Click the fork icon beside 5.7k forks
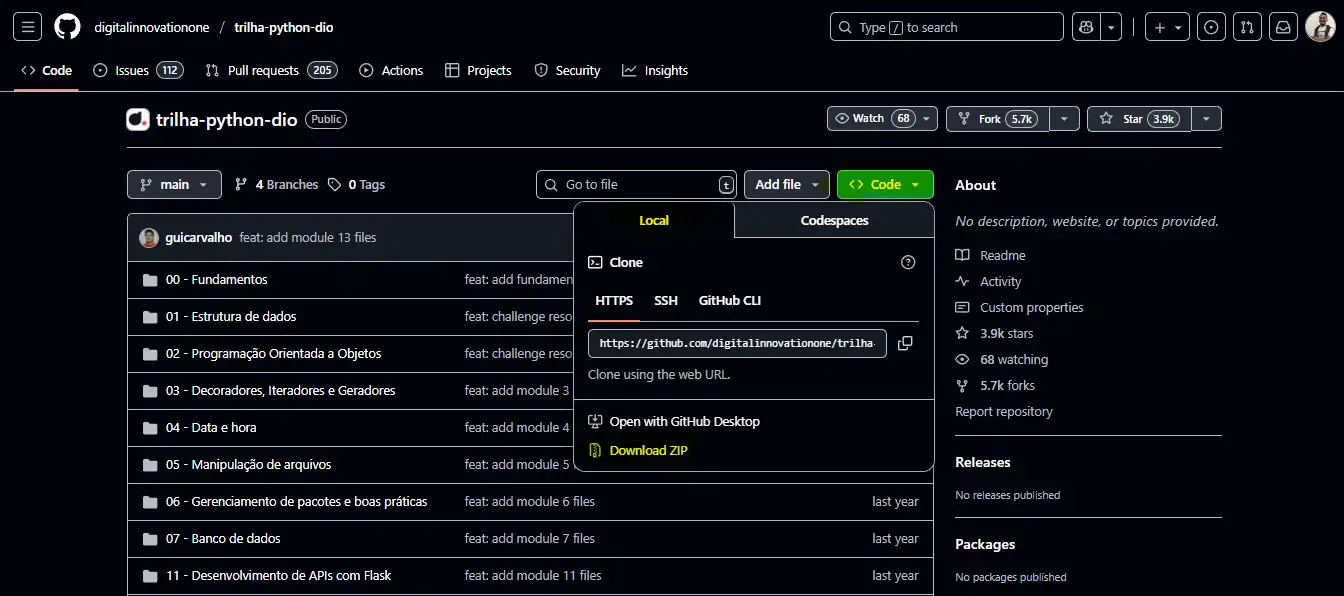 [x=962, y=386]
